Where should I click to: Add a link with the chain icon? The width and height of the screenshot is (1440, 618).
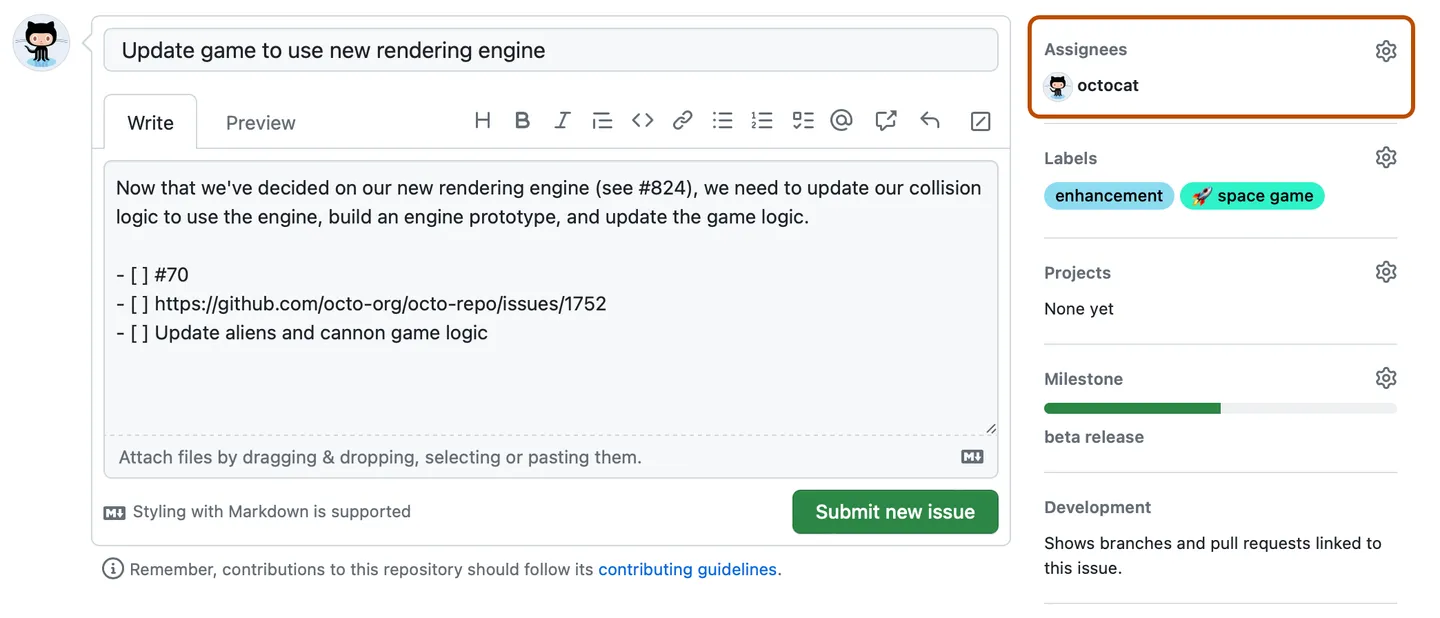[x=682, y=121]
